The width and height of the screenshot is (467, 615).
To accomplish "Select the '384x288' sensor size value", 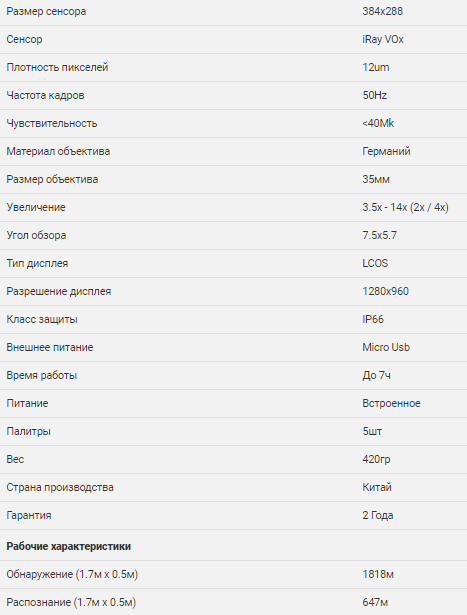I will 382,11.
